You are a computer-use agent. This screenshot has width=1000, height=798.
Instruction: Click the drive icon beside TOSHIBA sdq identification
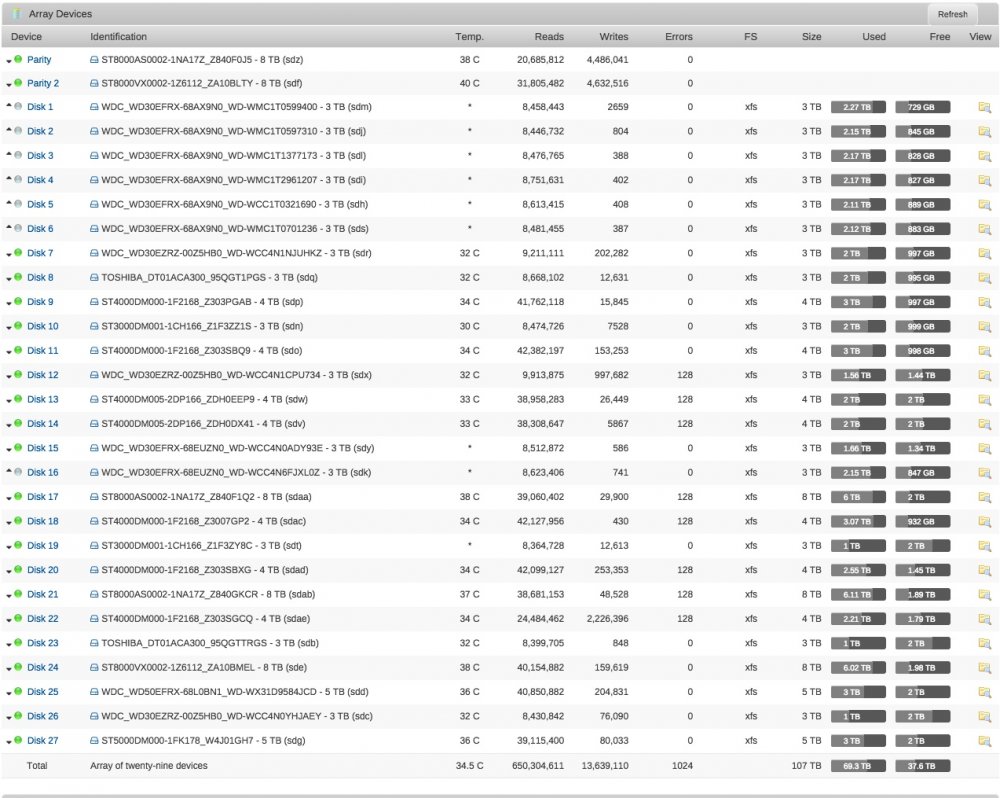tap(94, 277)
